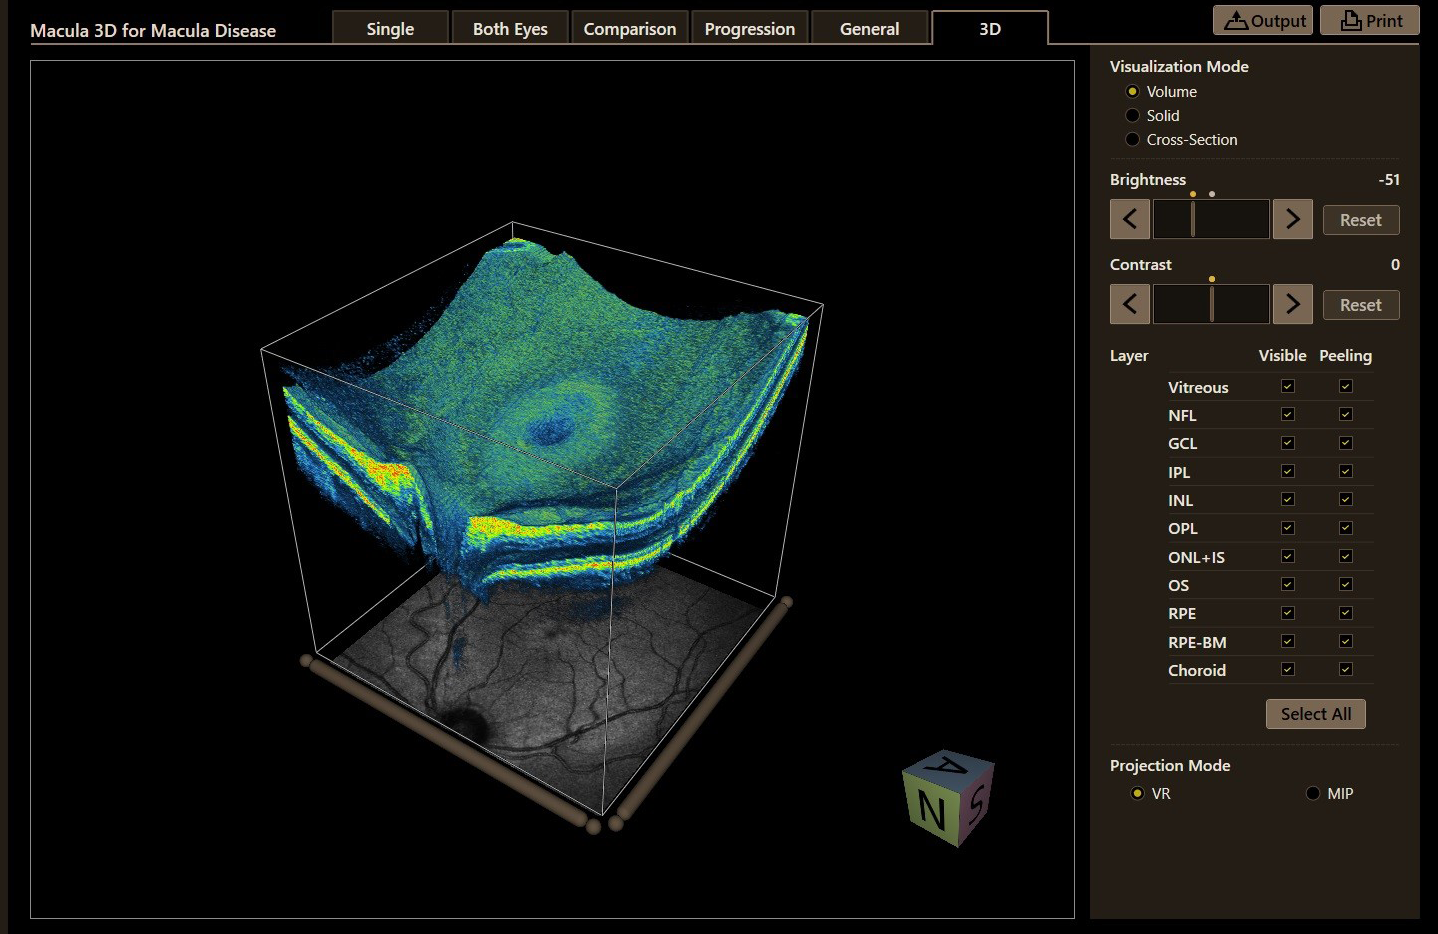The height and width of the screenshot is (934, 1438).
Task: Open the Progression tab
Action: tap(750, 28)
